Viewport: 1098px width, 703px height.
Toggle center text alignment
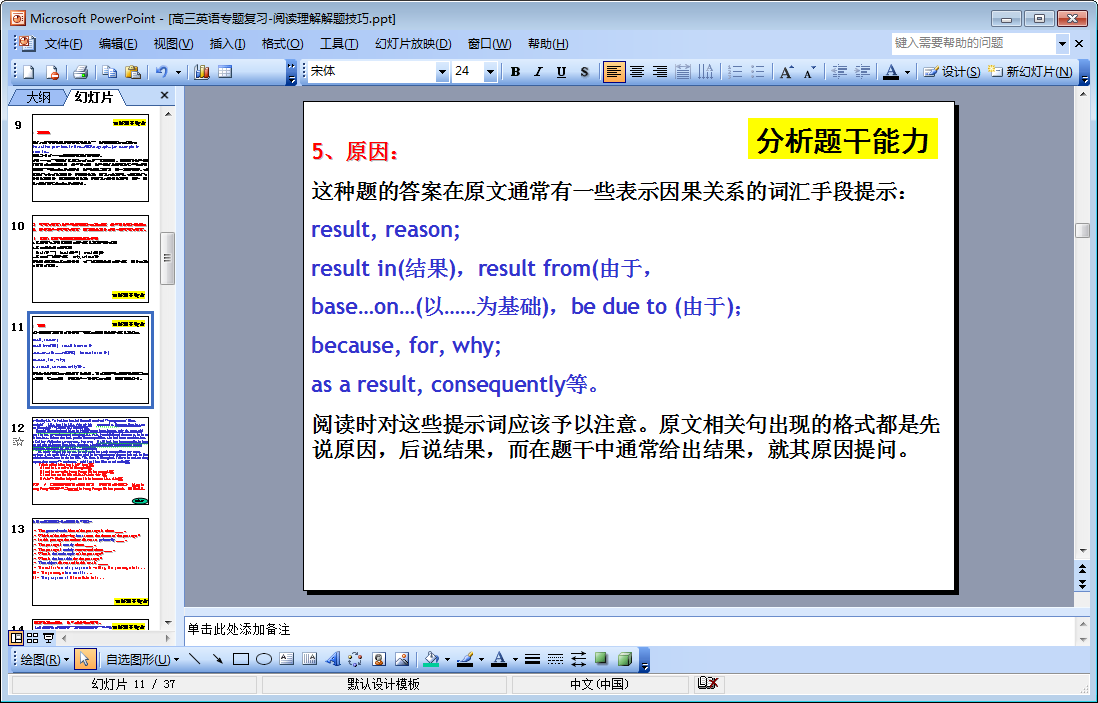click(637, 71)
